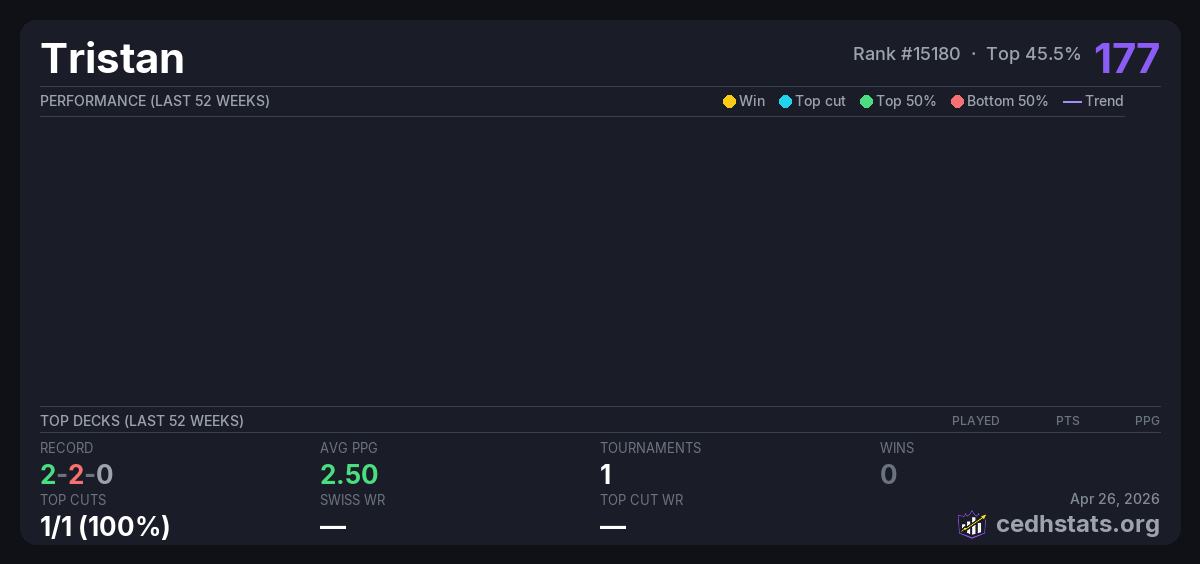The height and width of the screenshot is (564, 1200).
Task: Click the Top Decks (Last 52 Weeks) heading
Action: point(142,421)
